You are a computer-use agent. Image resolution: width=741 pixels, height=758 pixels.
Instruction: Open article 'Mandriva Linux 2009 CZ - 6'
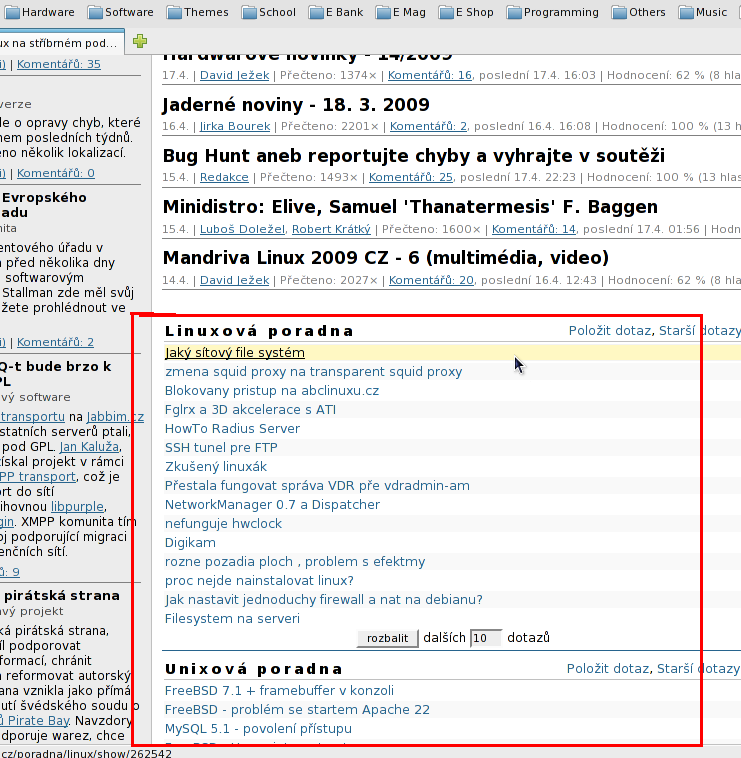386,258
